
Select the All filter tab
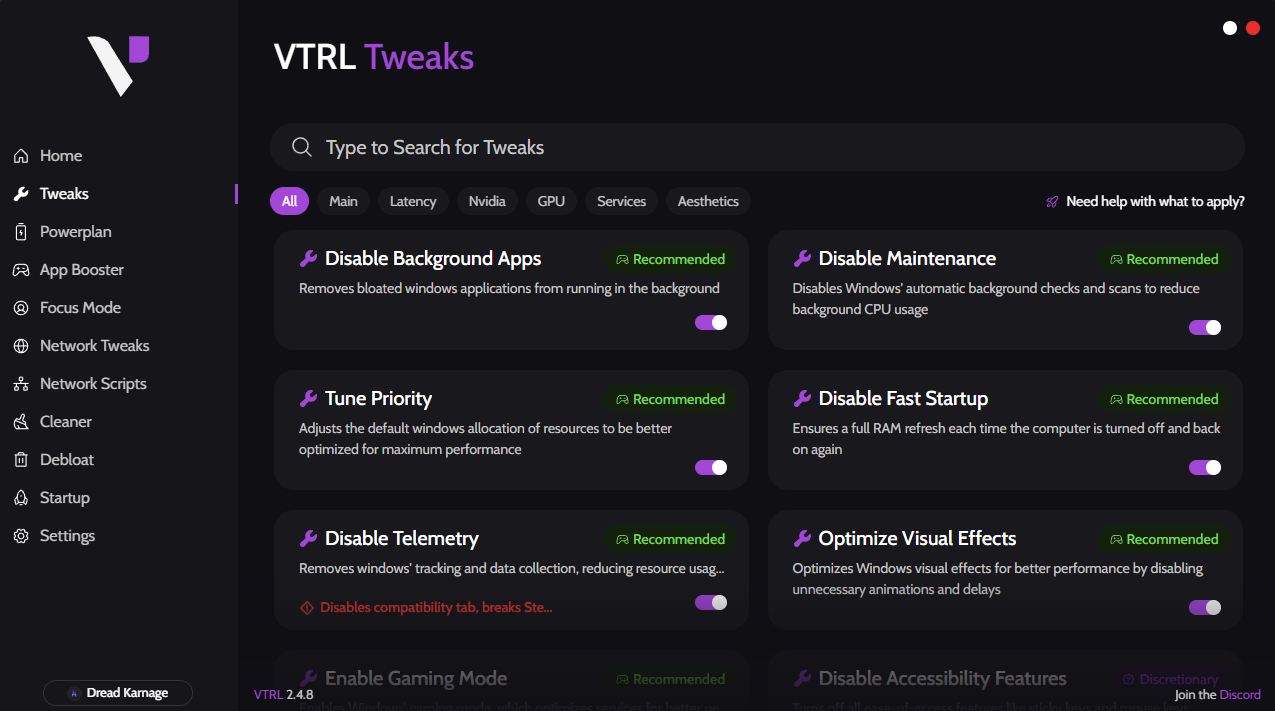tap(289, 201)
